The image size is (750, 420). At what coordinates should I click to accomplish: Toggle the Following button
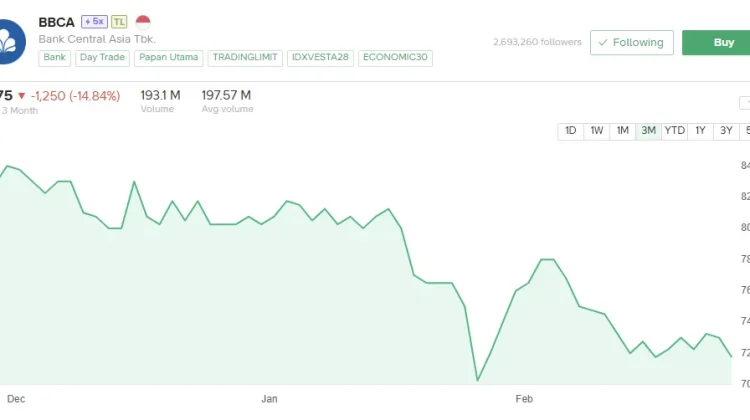(x=631, y=43)
